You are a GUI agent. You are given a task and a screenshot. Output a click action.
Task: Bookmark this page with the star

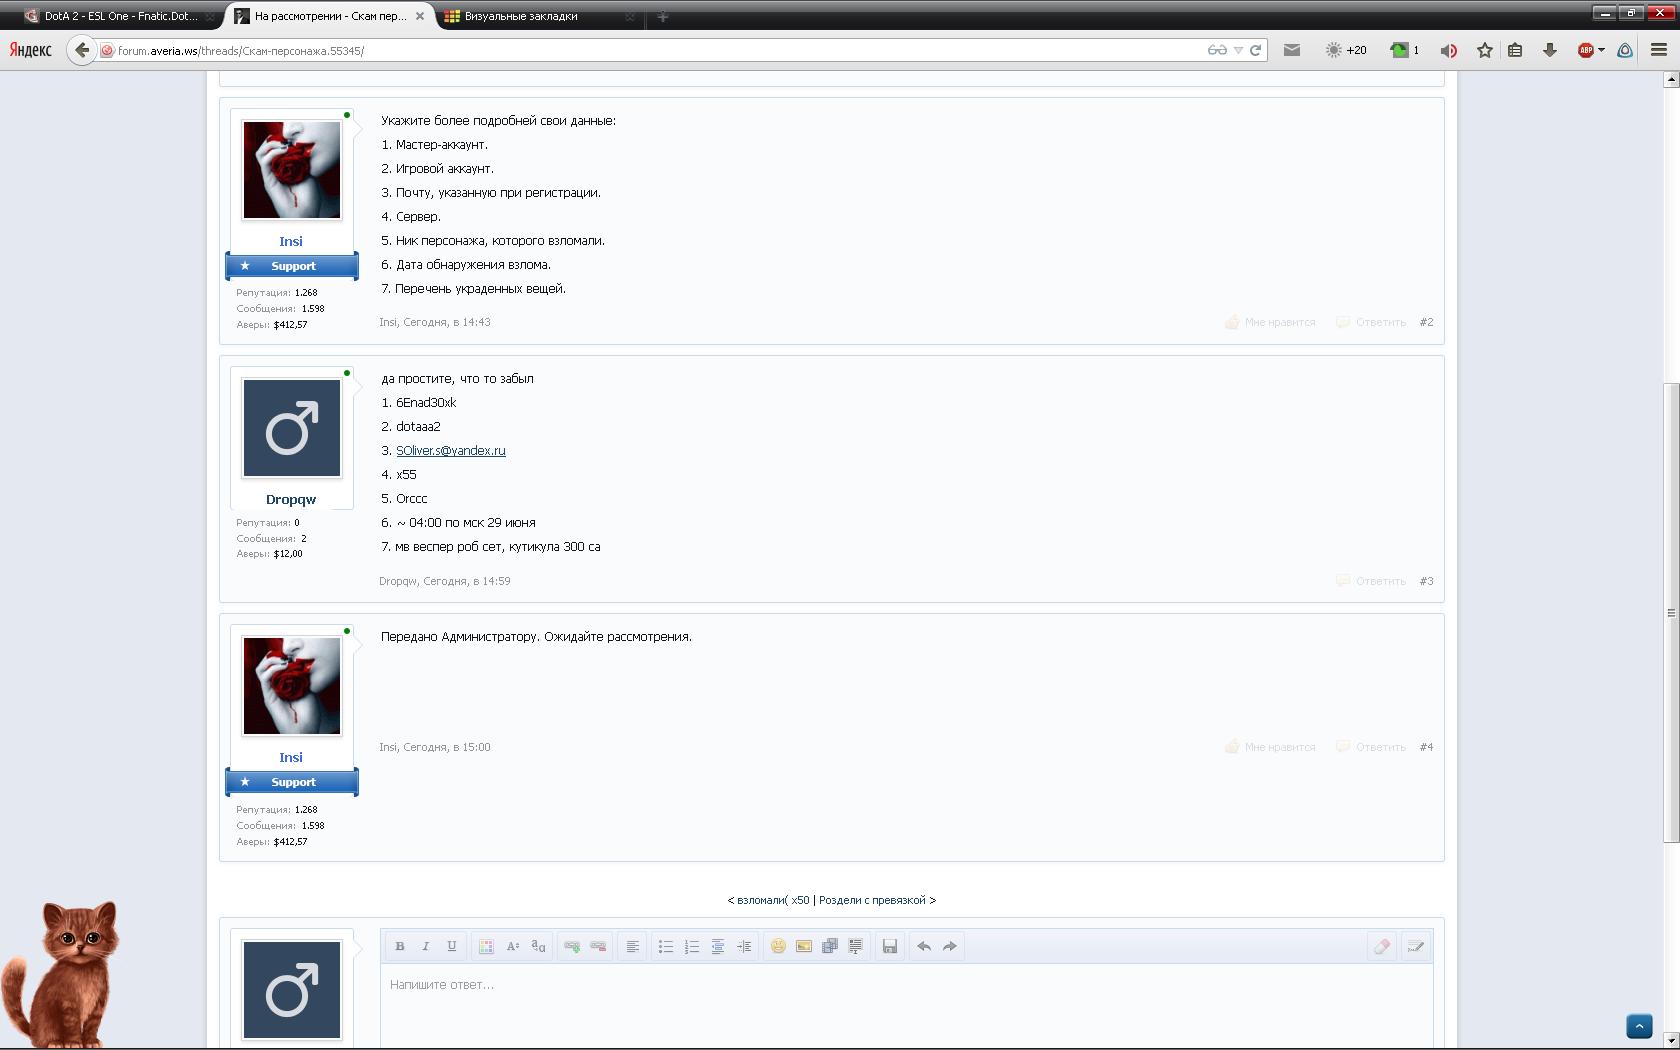tap(1485, 50)
